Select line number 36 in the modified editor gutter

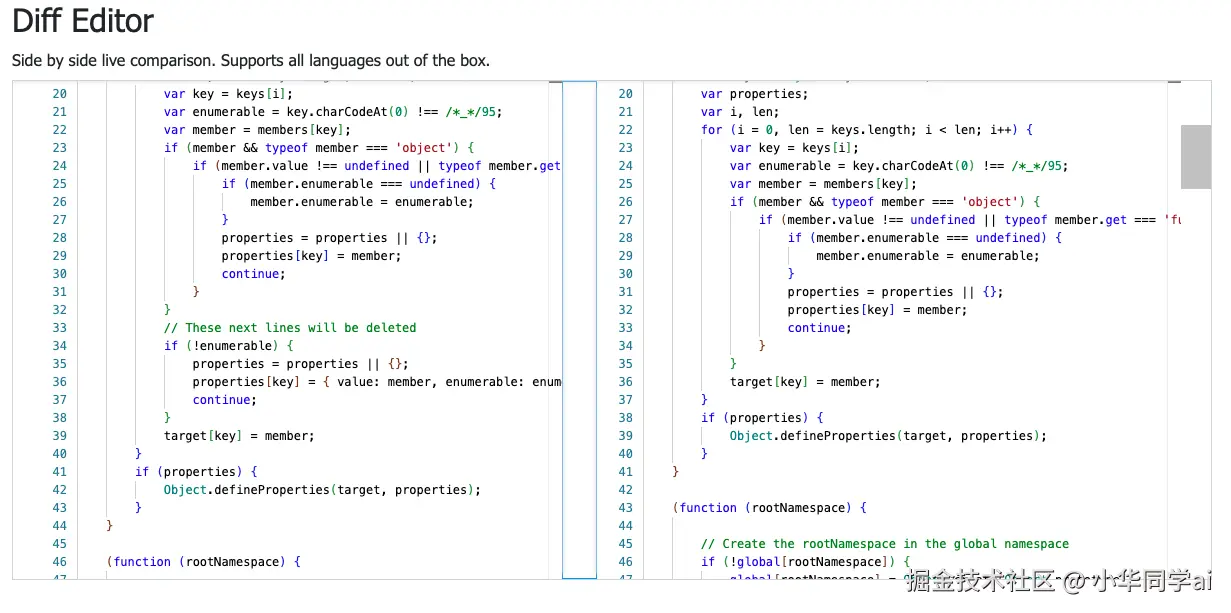point(625,382)
